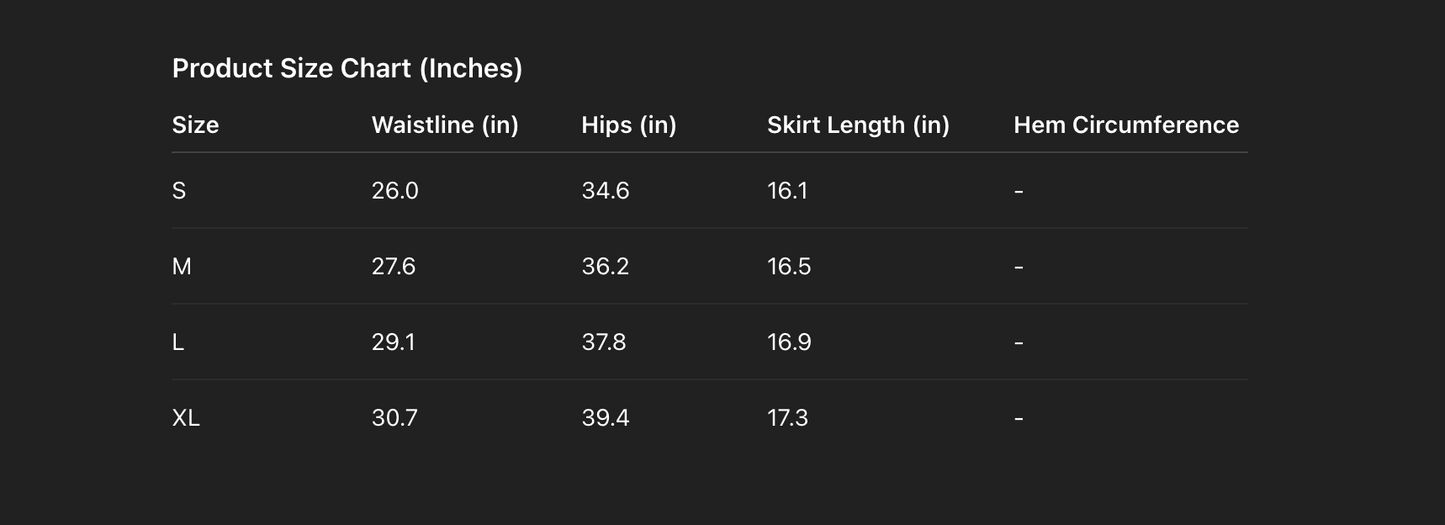This screenshot has width=1445, height=525.
Task: Select the Hips (in) column header
Action: tap(629, 125)
